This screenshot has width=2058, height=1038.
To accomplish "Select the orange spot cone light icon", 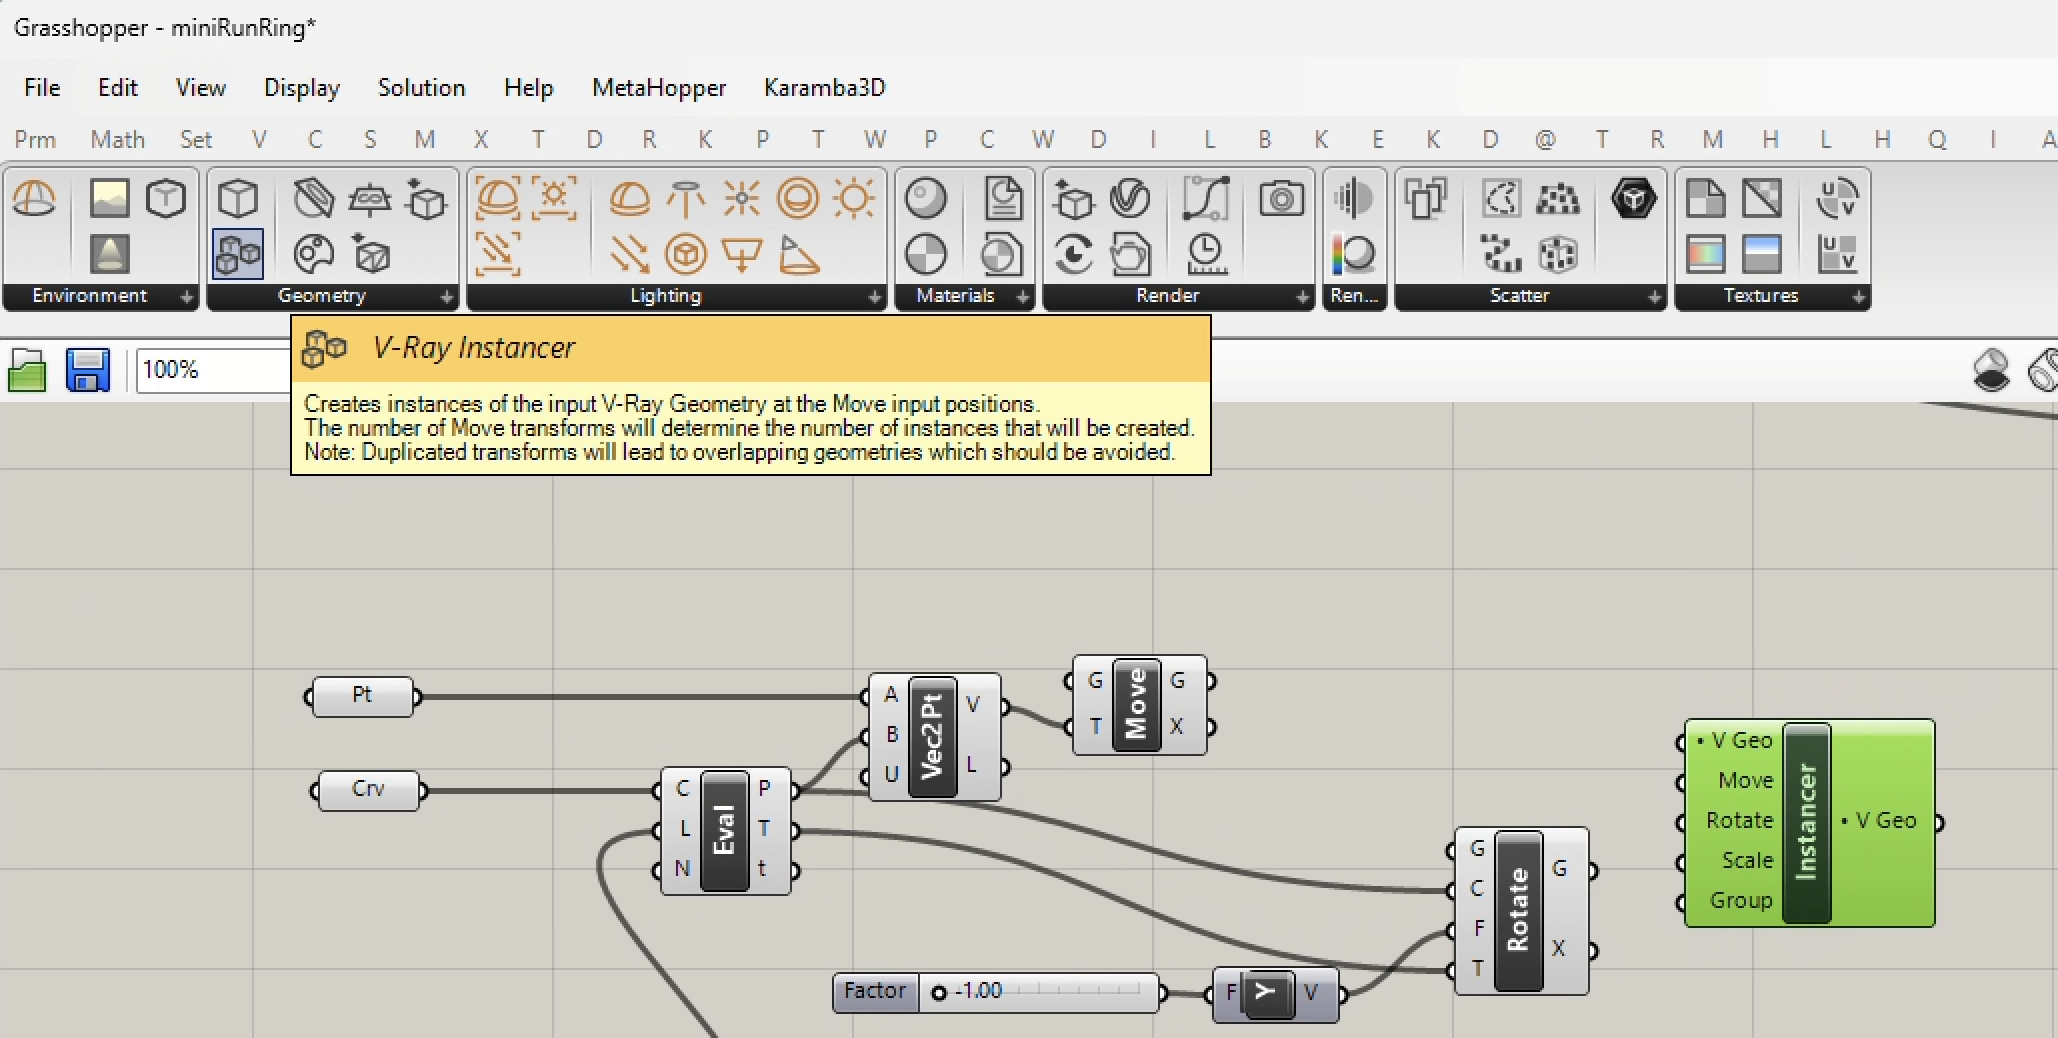I will [x=798, y=254].
